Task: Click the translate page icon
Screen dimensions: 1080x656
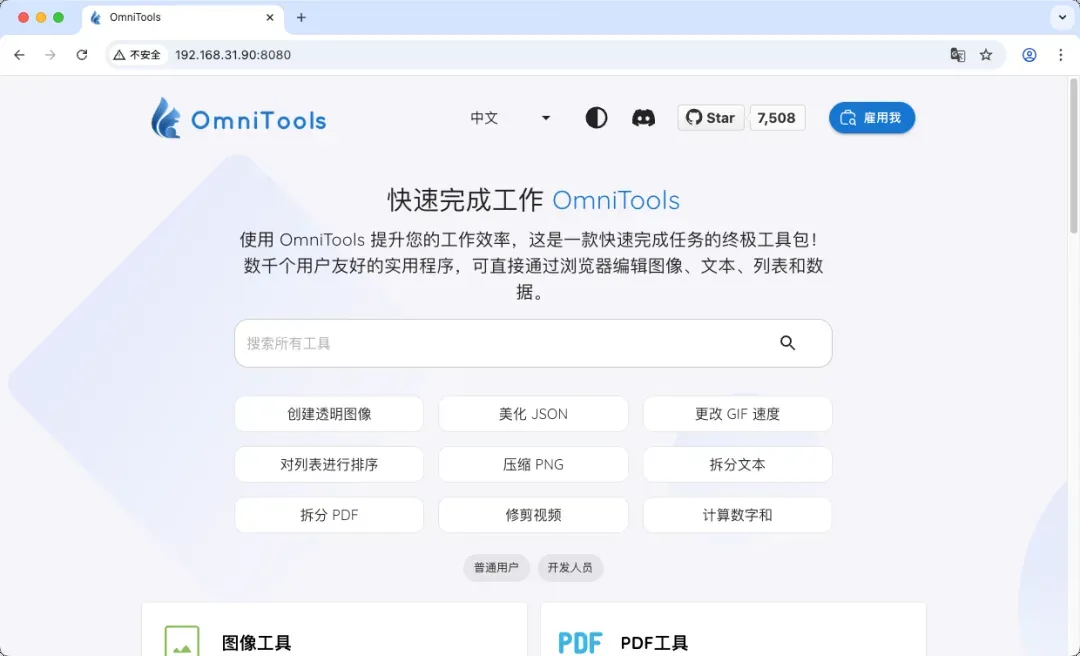Action: click(957, 54)
